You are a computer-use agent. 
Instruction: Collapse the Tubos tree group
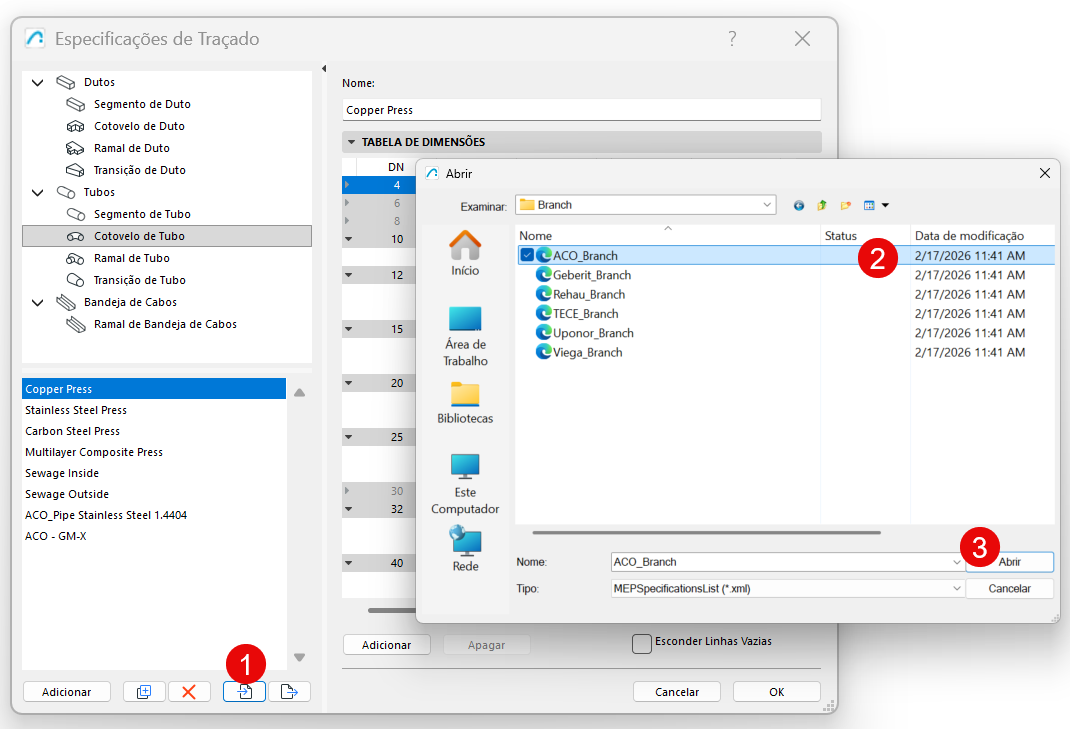click(x=38, y=192)
